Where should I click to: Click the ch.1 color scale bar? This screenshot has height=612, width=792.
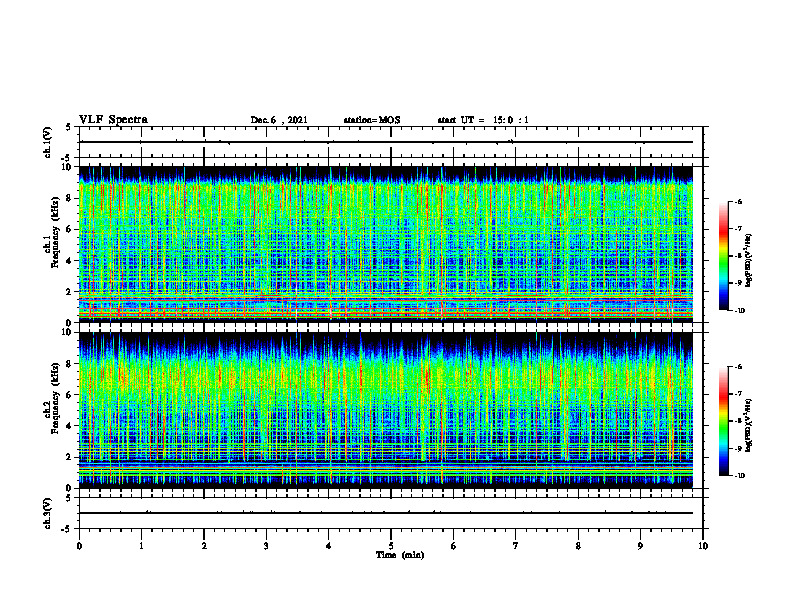click(x=723, y=256)
